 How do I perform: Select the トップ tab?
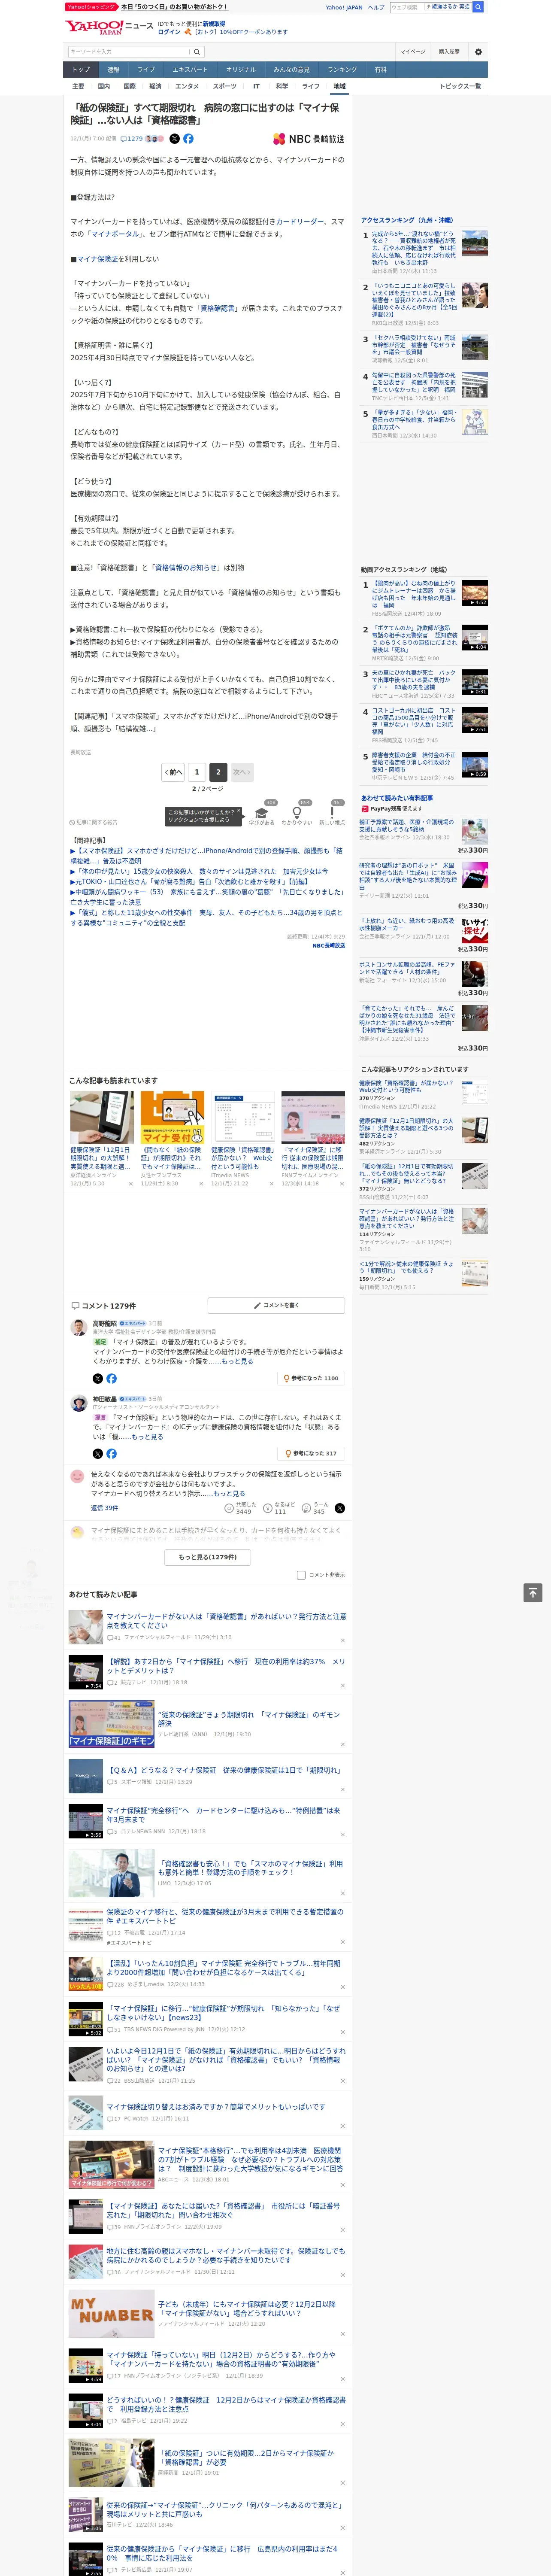pos(81,70)
